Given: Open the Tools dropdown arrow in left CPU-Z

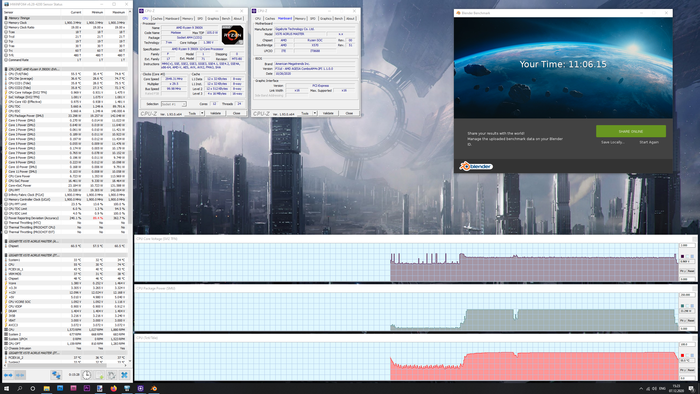Looking at the screenshot, I should (x=202, y=113).
